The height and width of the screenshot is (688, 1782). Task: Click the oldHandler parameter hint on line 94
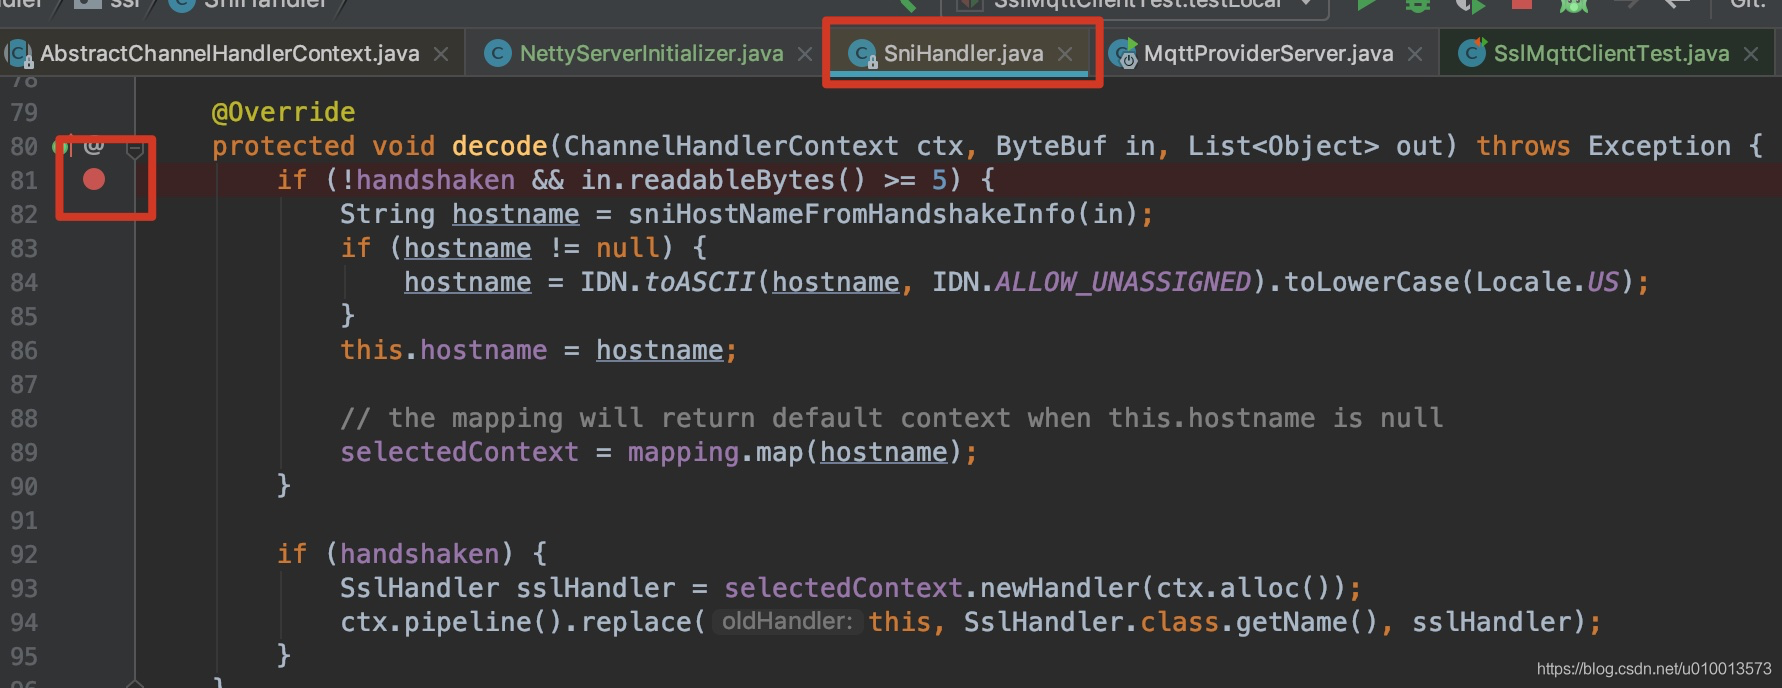787,622
